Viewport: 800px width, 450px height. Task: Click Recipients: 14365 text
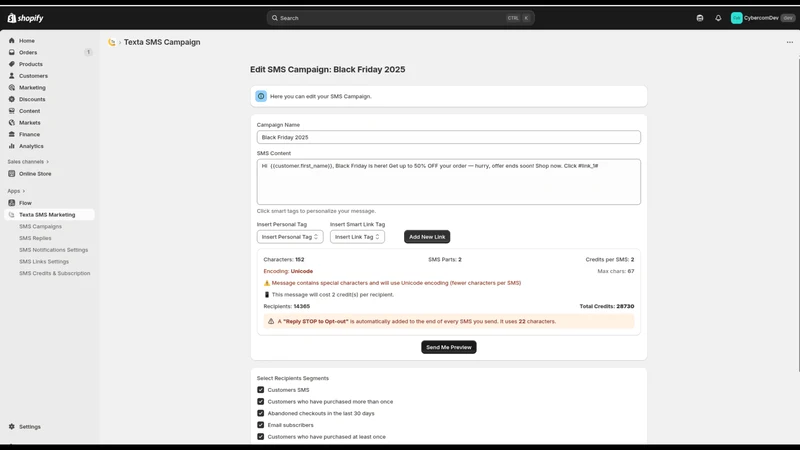[286, 307]
